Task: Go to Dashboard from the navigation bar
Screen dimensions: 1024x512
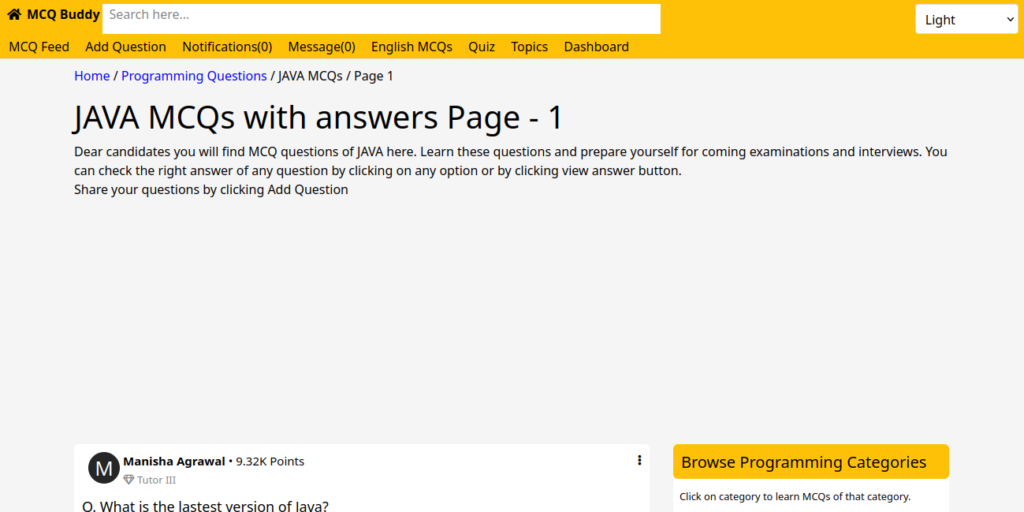Action: coord(596,47)
